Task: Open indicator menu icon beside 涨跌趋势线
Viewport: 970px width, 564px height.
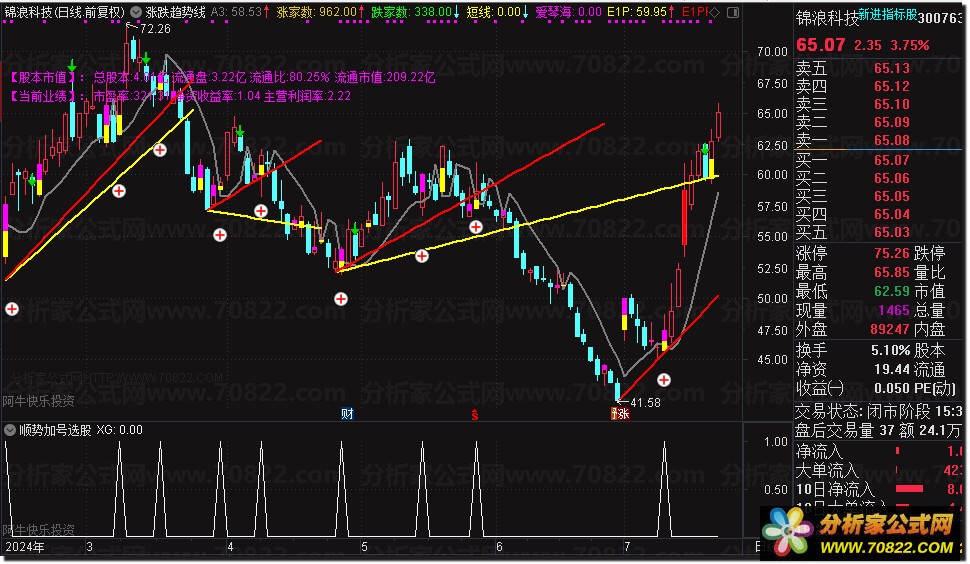Action: pyautogui.click(x=135, y=12)
